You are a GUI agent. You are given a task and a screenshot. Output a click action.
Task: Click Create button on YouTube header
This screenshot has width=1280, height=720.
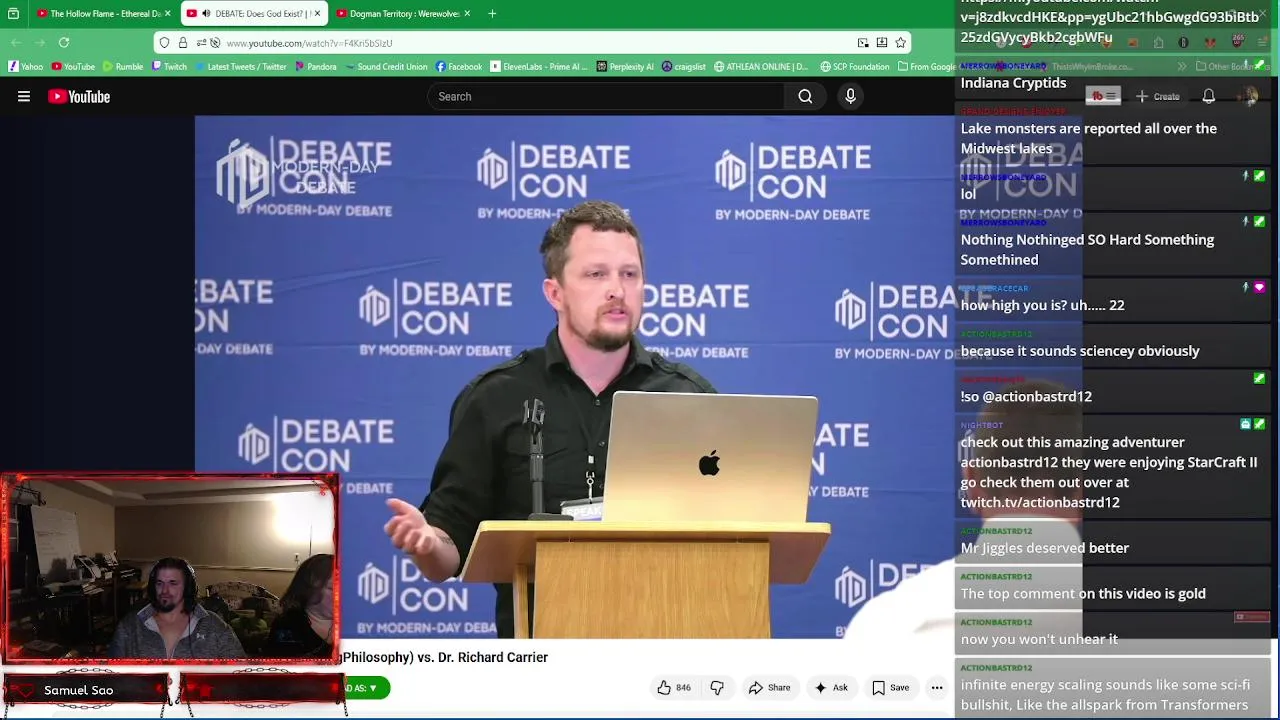[1157, 97]
